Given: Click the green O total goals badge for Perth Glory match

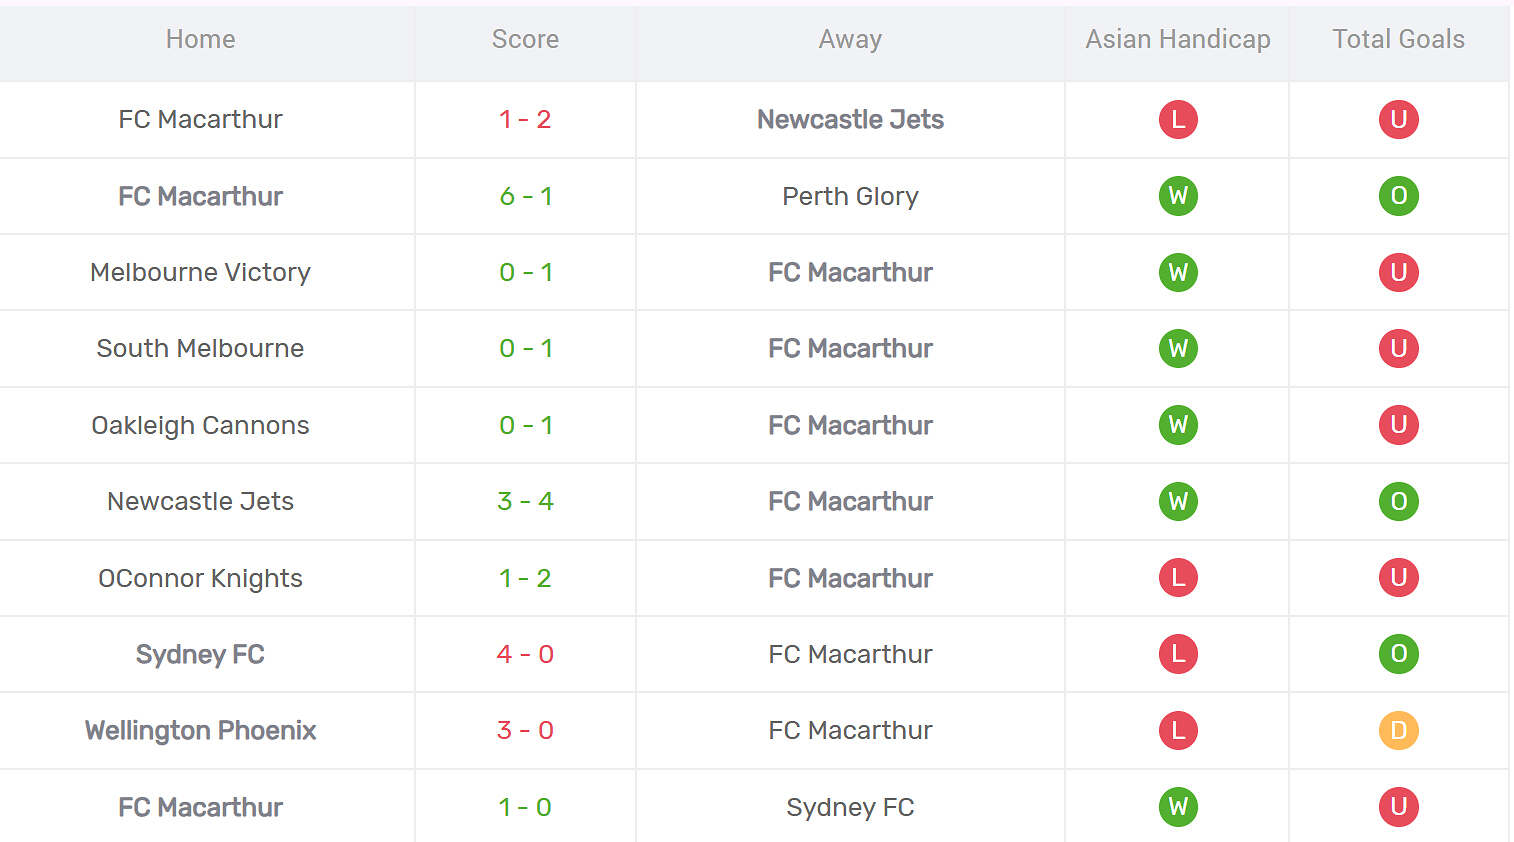Looking at the screenshot, I should pos(1398,196).
